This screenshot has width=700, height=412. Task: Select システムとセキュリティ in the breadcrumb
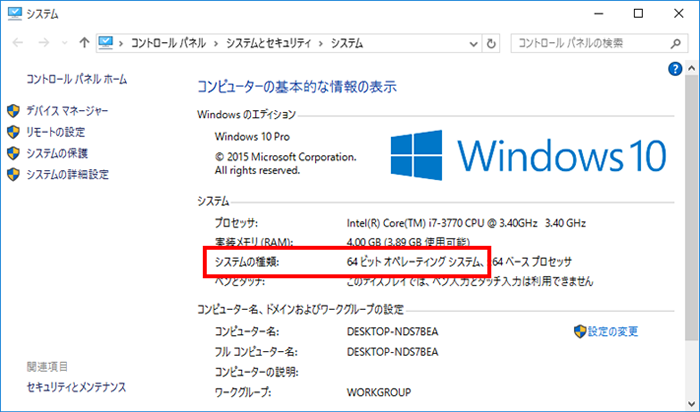[268, 43]
